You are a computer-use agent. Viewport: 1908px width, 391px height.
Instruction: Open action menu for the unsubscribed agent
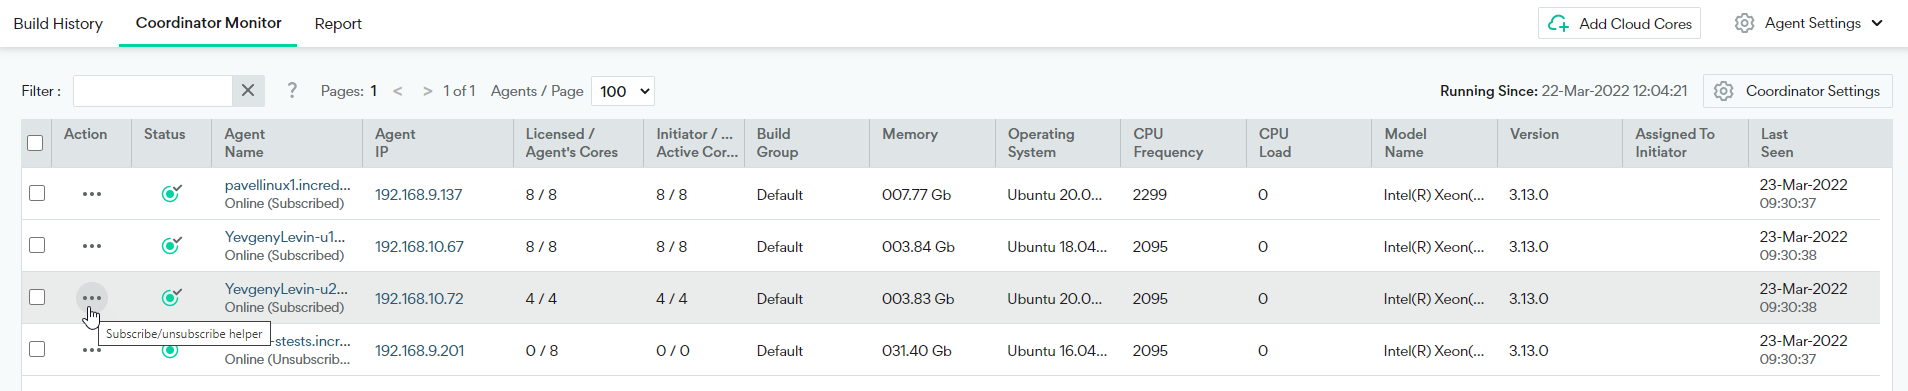coord(92,350)
